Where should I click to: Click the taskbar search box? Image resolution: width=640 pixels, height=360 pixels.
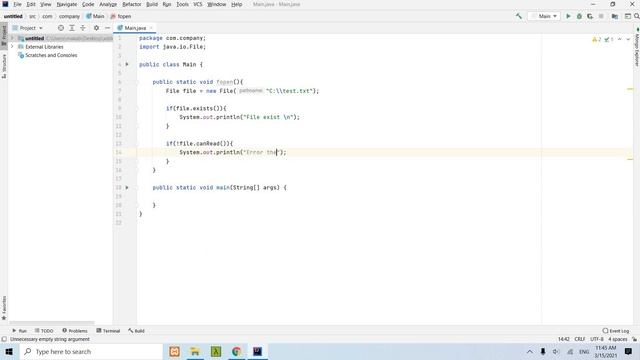point(91,351)
